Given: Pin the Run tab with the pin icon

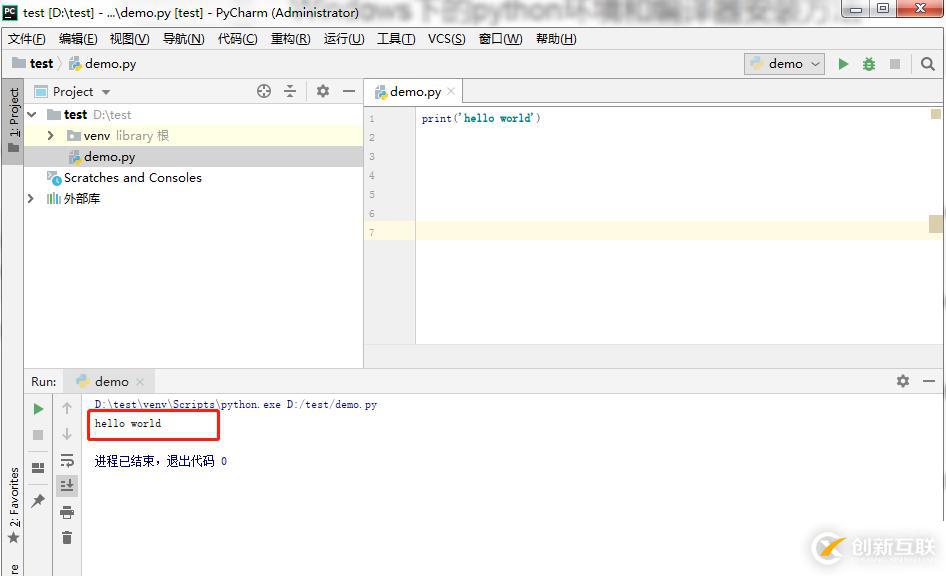Looking at the screenshot, I should [38, 500].
